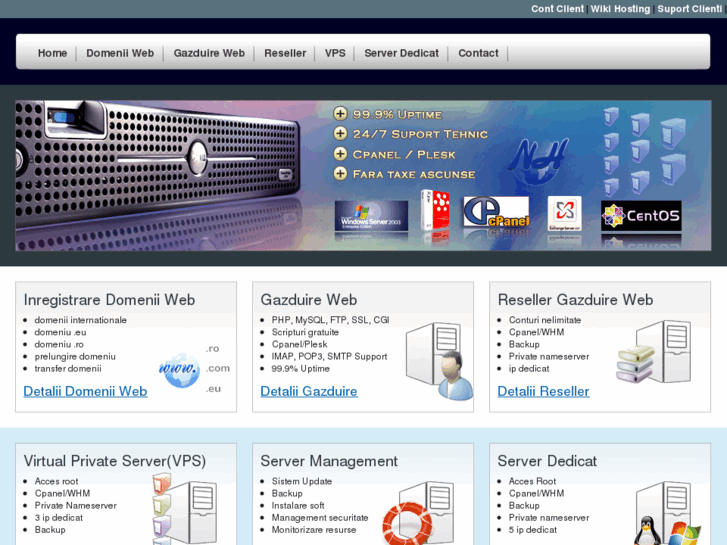
Task: Click the 'Sistem Update' list item
Action: coord(302,481)
